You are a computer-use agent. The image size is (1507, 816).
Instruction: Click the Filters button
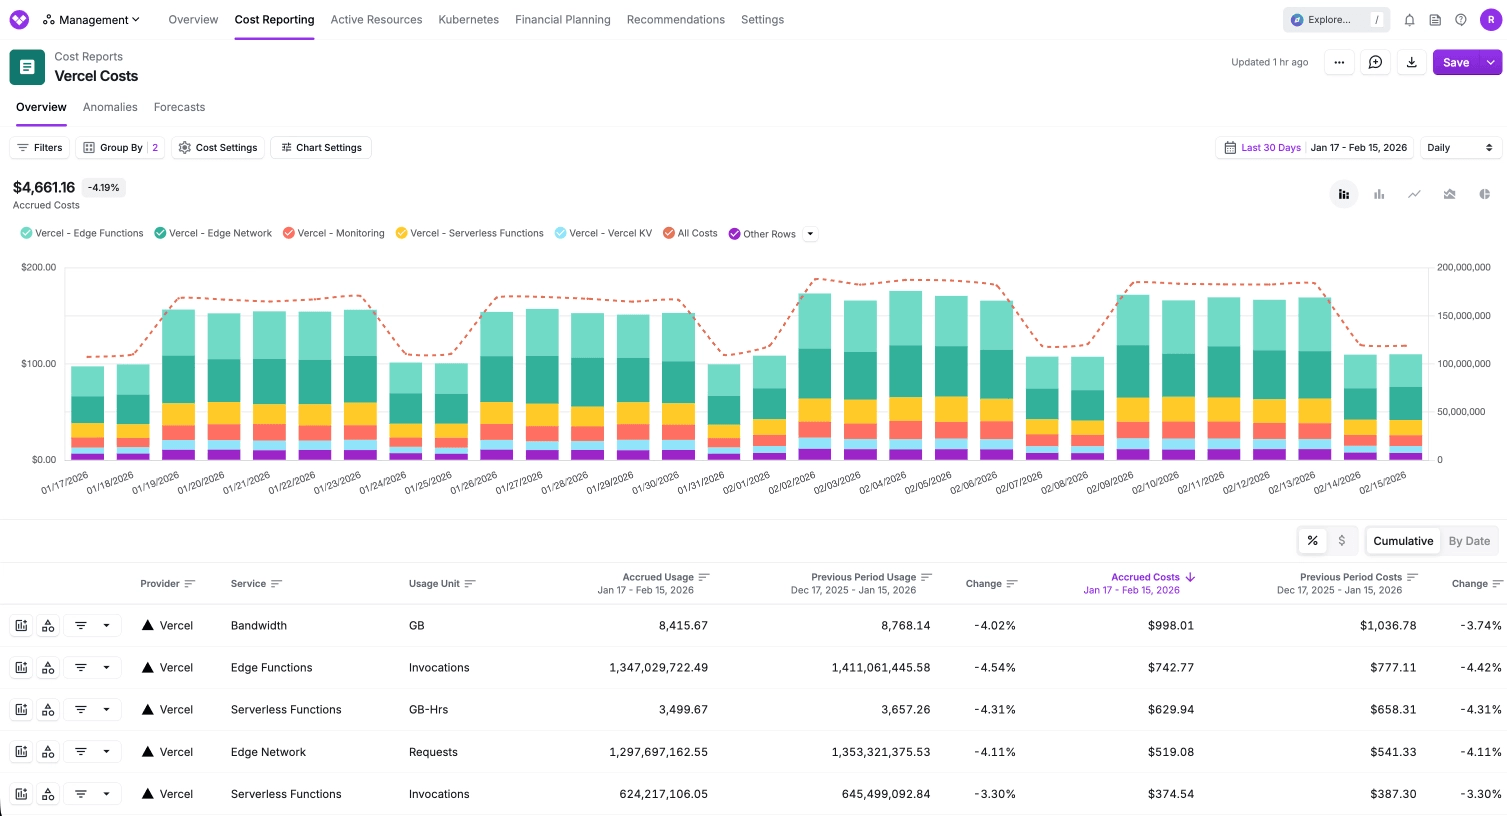39,148
